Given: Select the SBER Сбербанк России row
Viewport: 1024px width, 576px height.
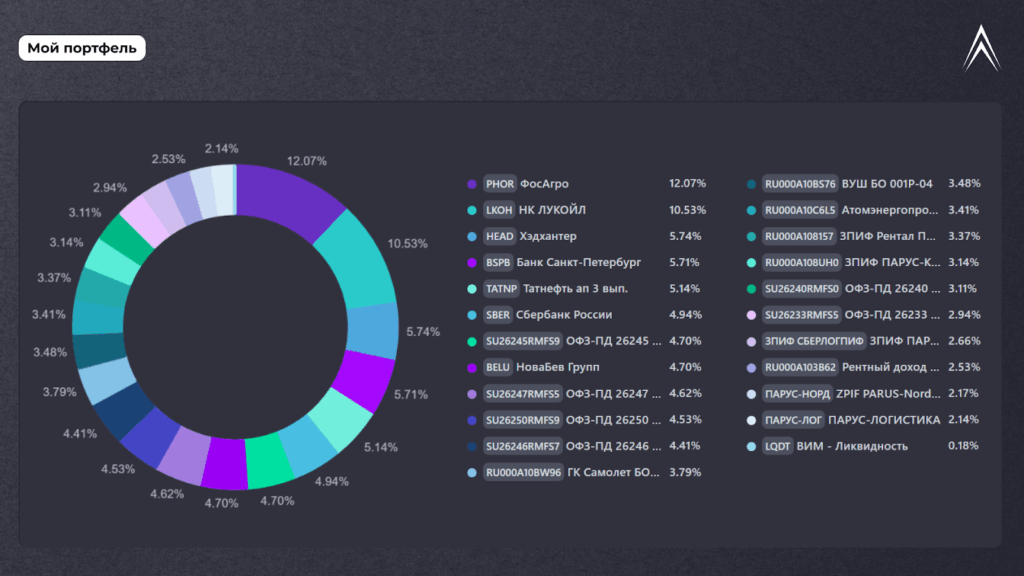Looking at the screenshot, I should click(x=586, y=314).
